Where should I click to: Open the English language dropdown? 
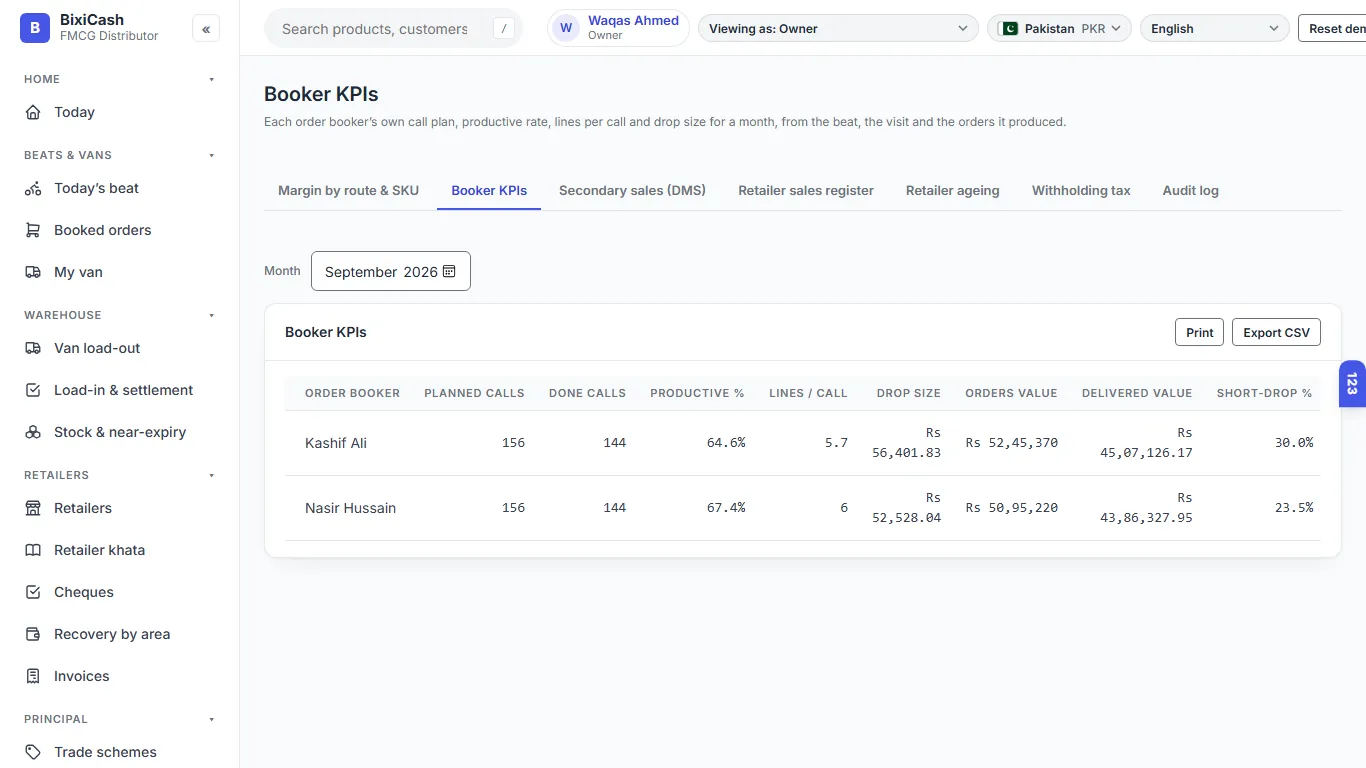coord(1215,28)
